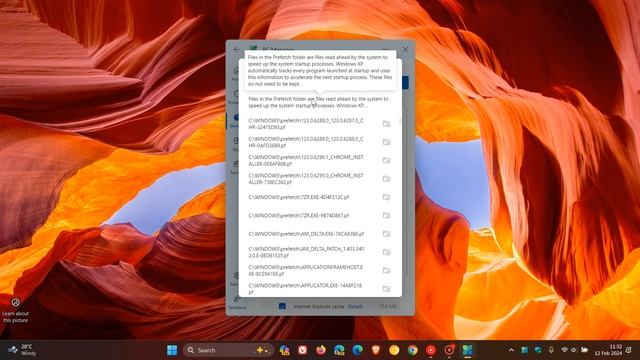Open folder for APPLICATOR.EXE-14A8F218.pf
The width and height of the screenshot is (640, 360).
(x=386, y=289)
